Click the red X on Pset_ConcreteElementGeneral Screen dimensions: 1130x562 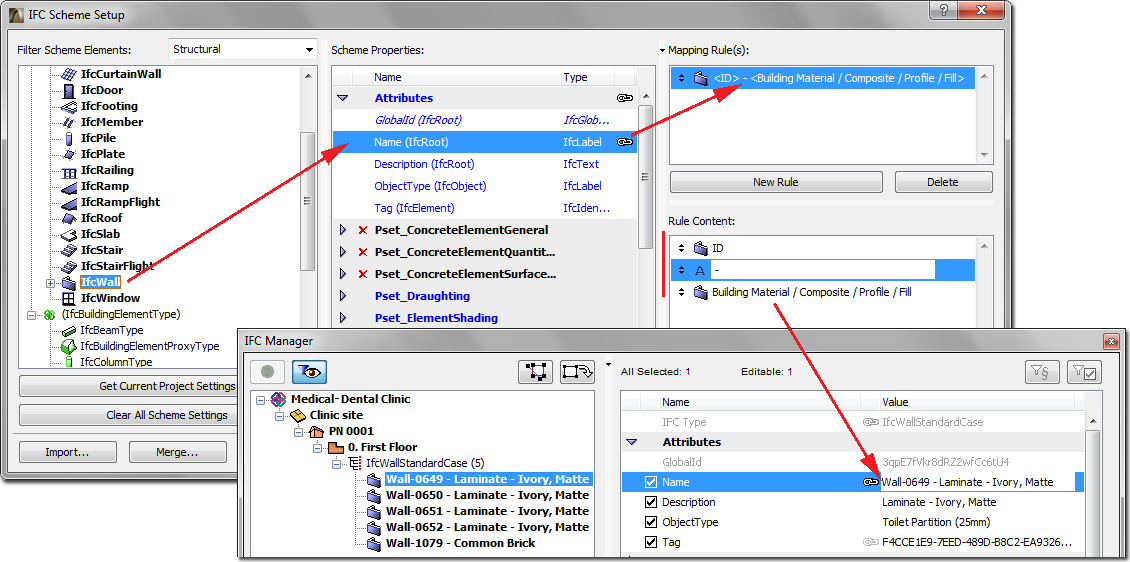click(362, 230)
